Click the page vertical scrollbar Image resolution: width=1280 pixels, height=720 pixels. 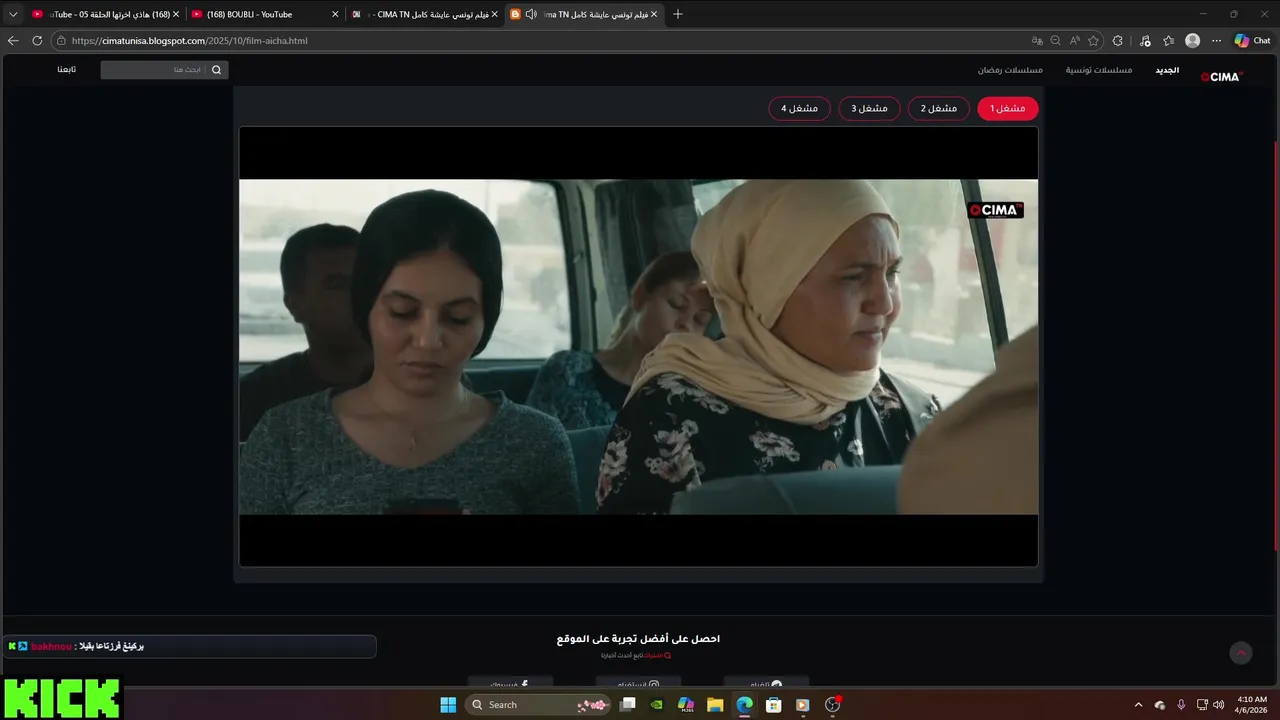coord(1276,345)
